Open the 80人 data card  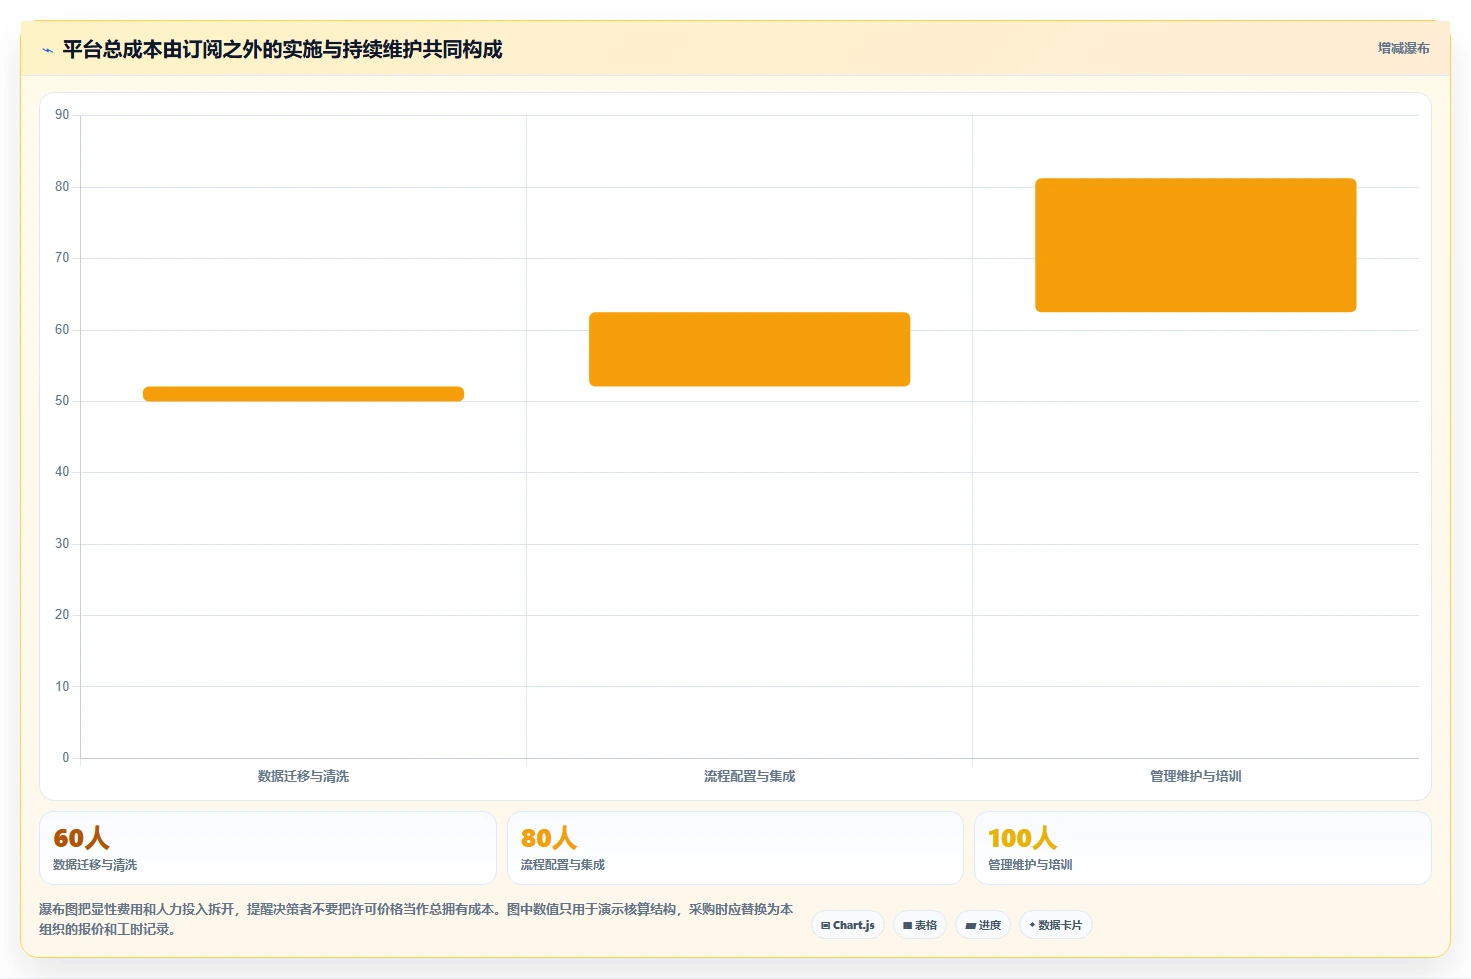pos(735,848)
